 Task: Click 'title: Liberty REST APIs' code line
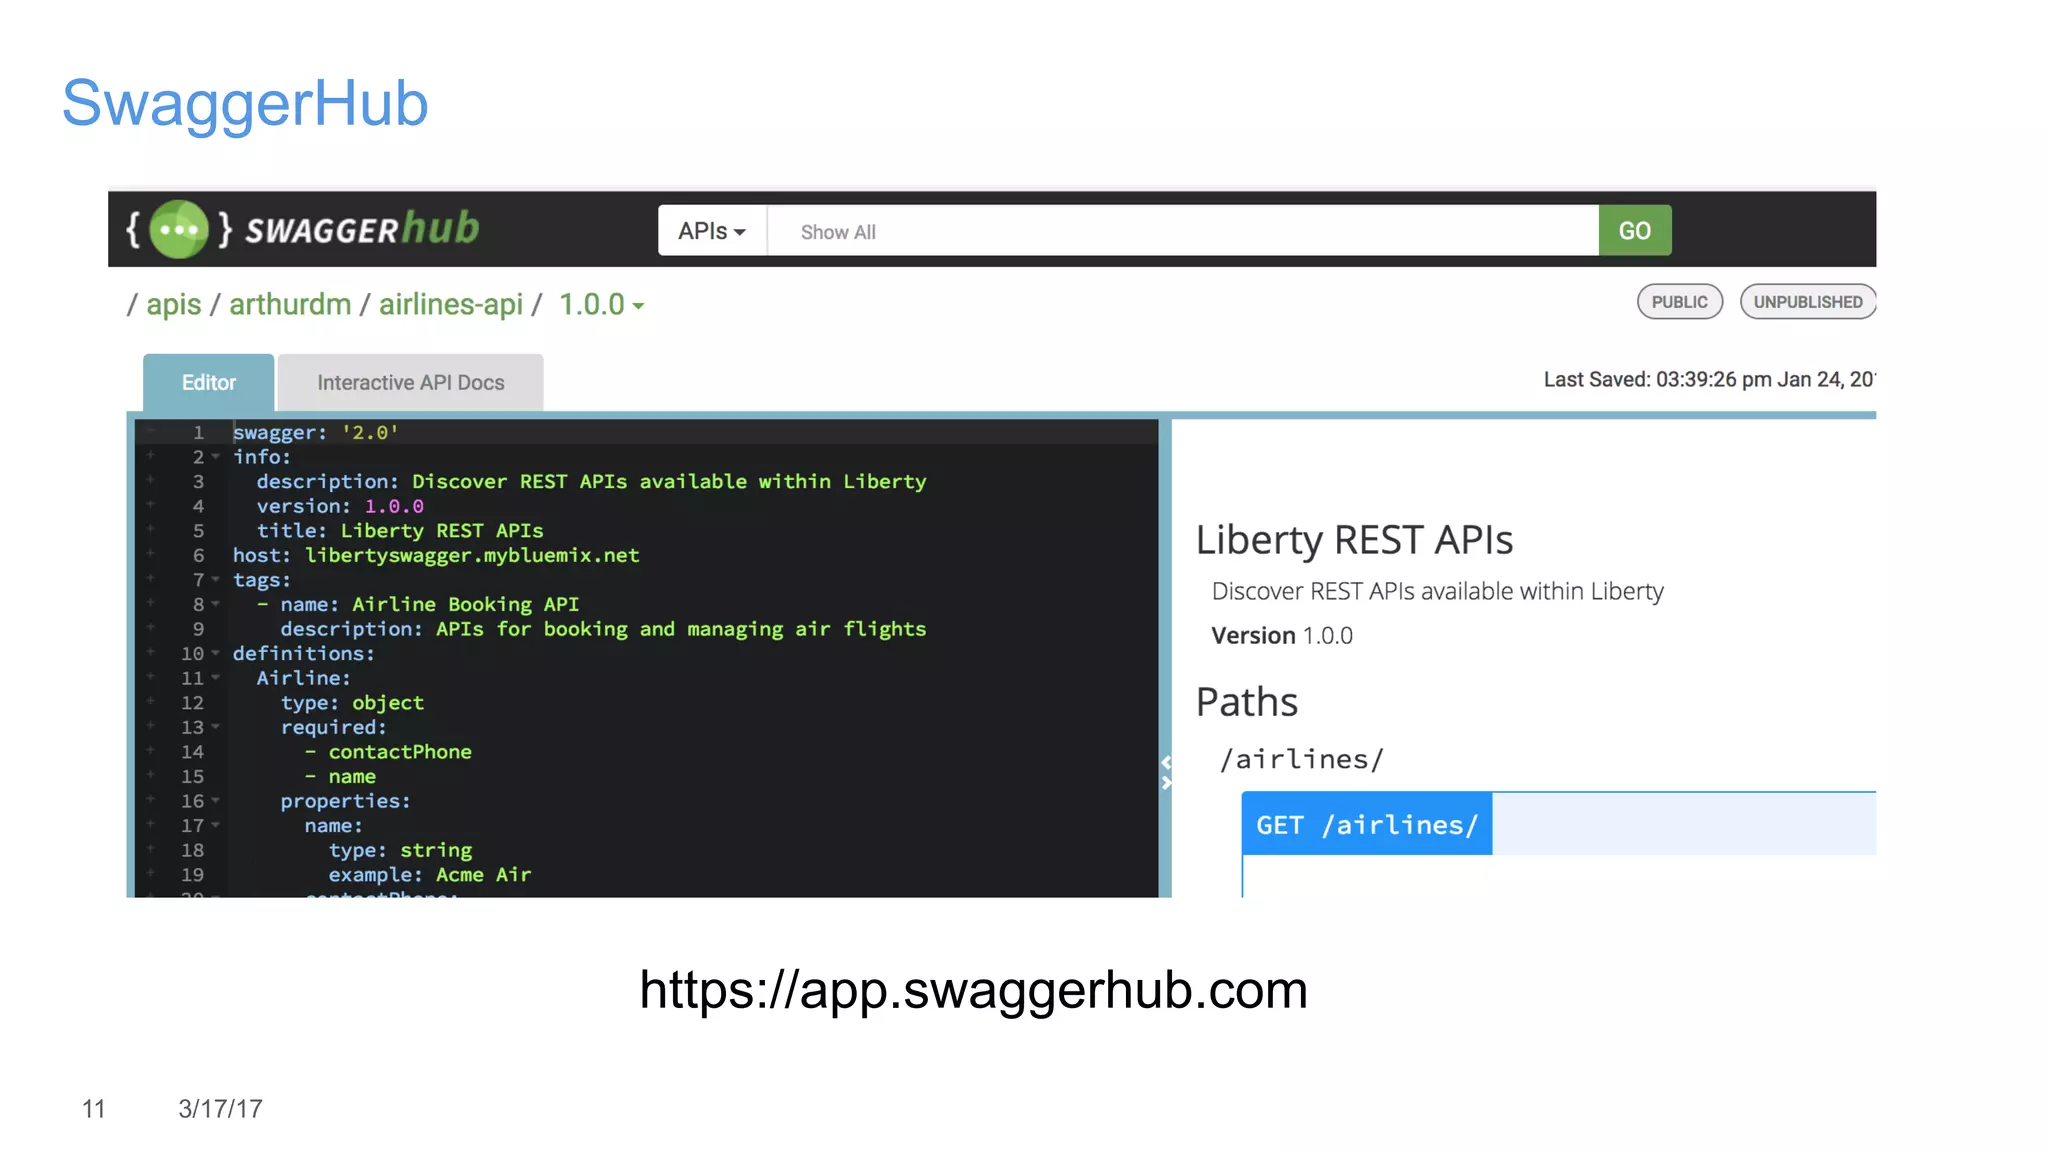click(x=400, y=531)
